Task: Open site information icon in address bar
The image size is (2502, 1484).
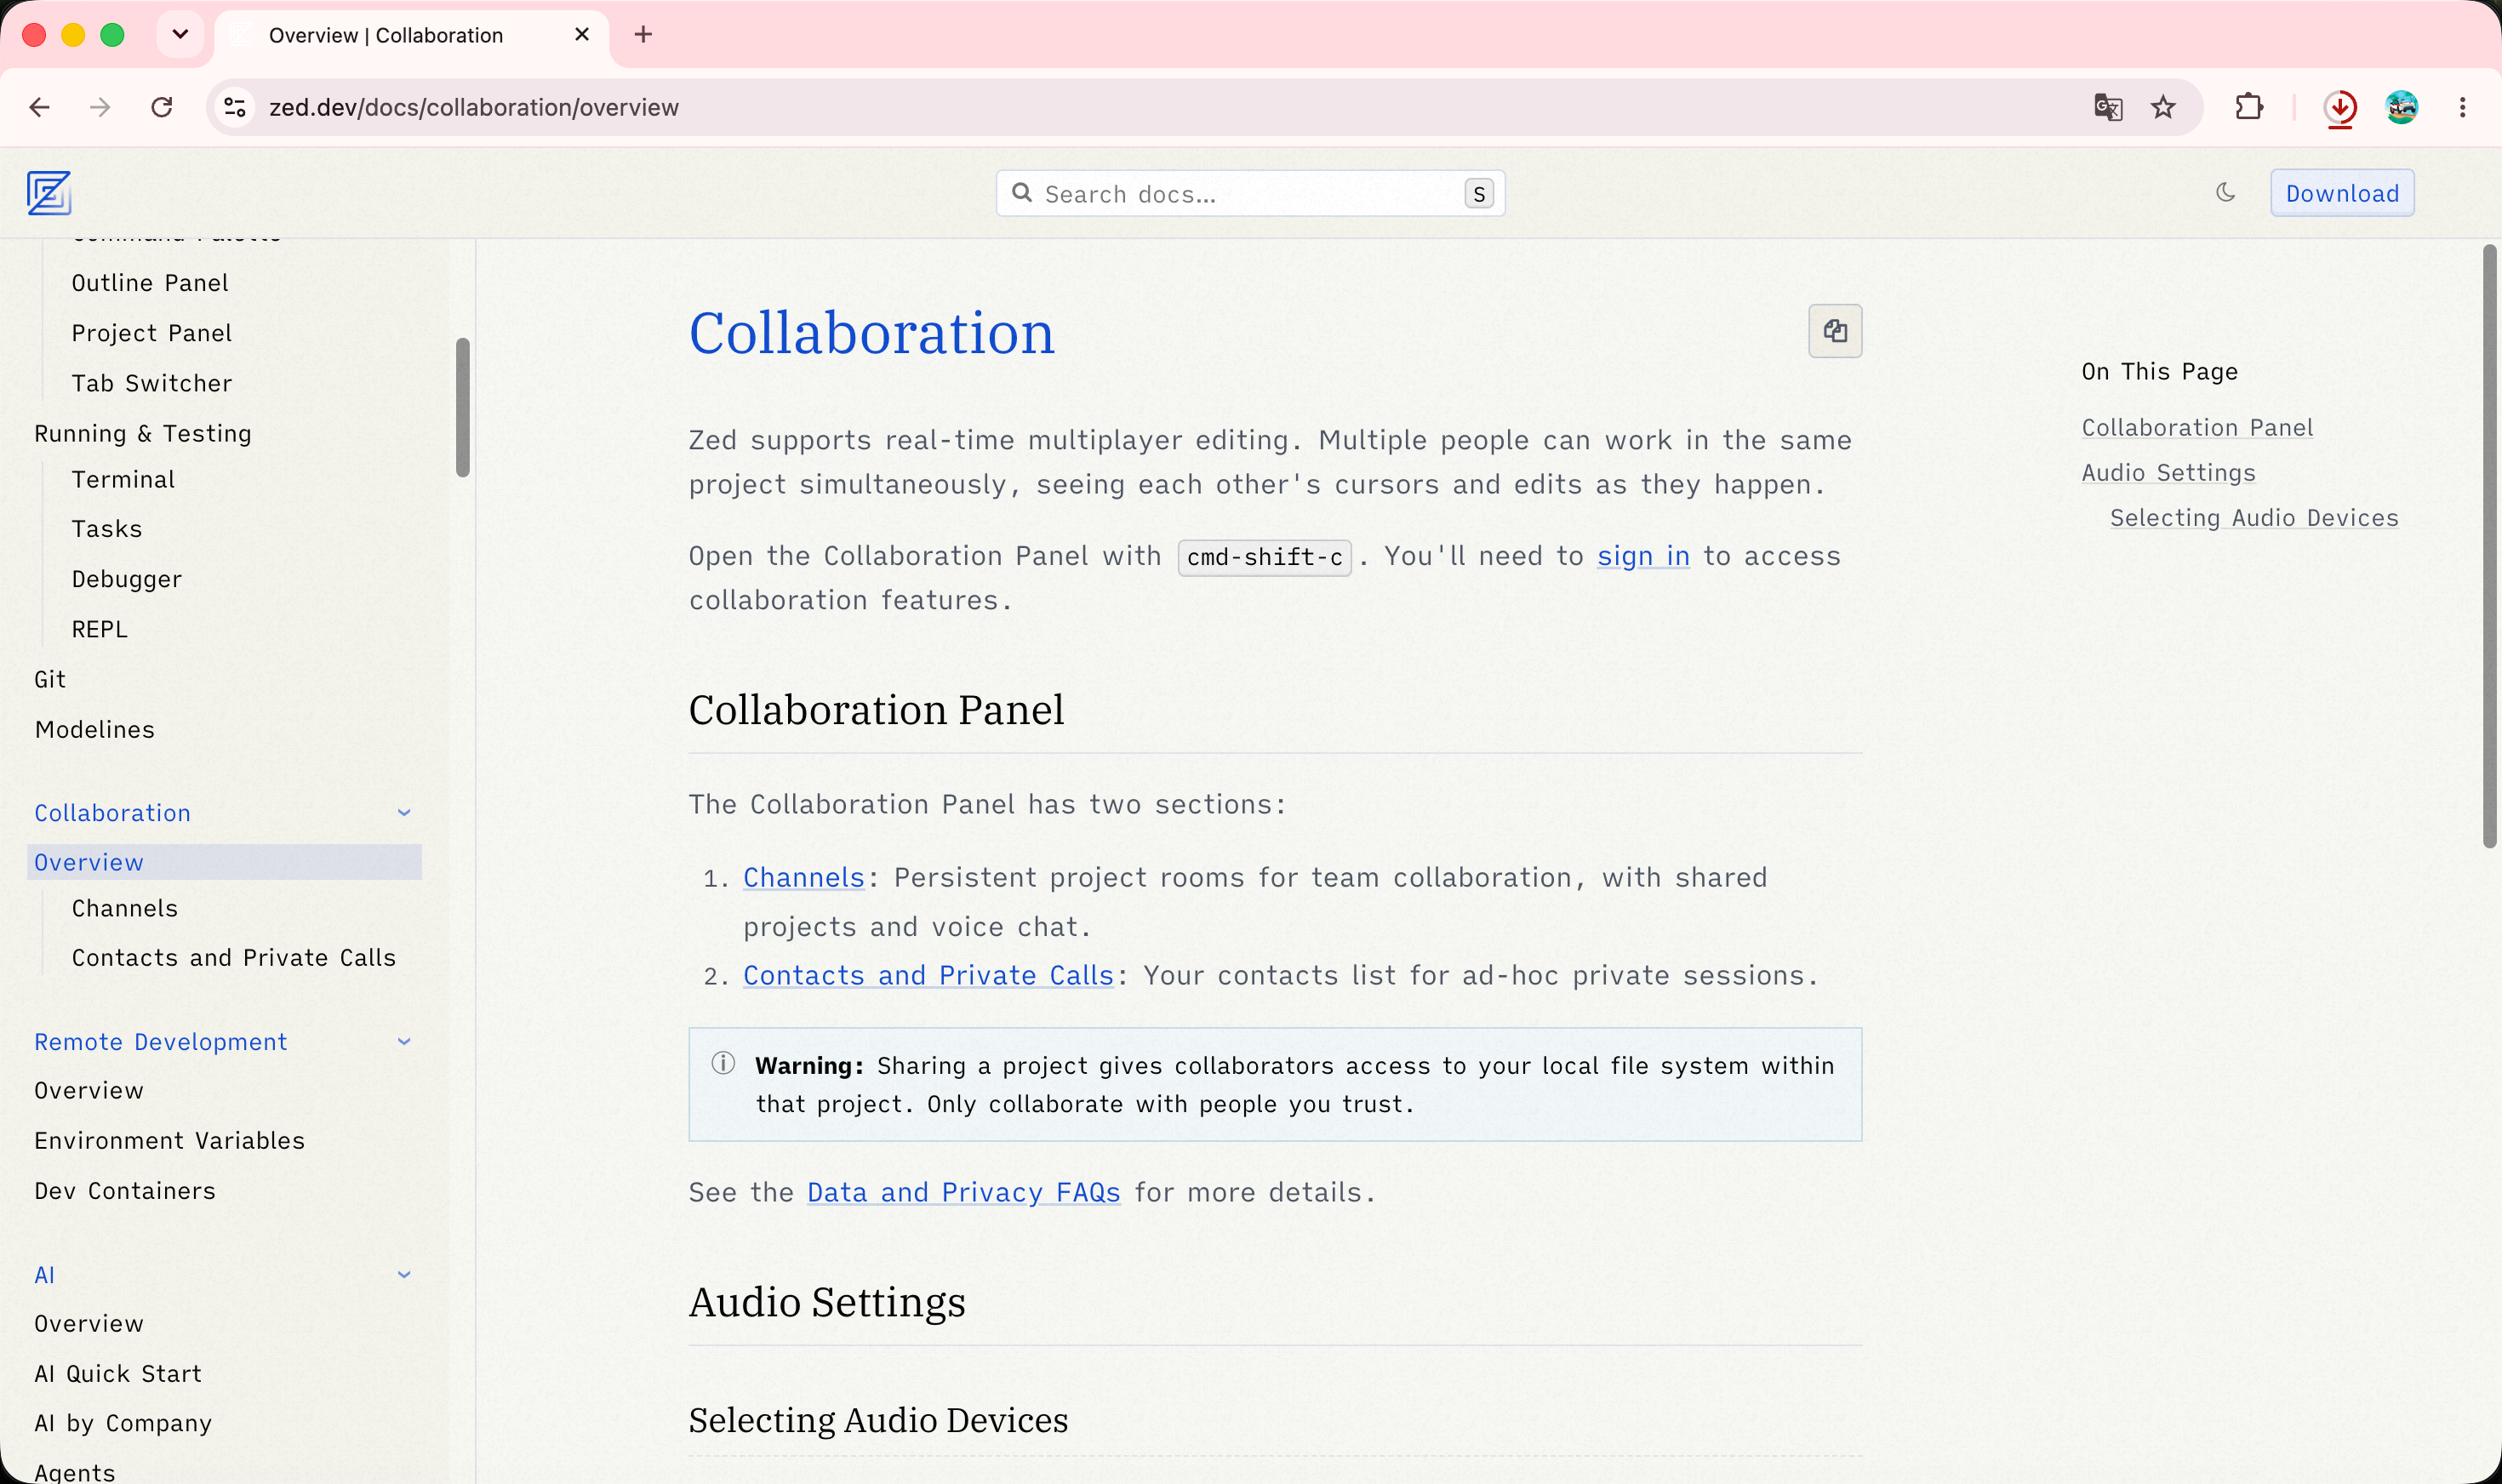Action: pos(235,107)
